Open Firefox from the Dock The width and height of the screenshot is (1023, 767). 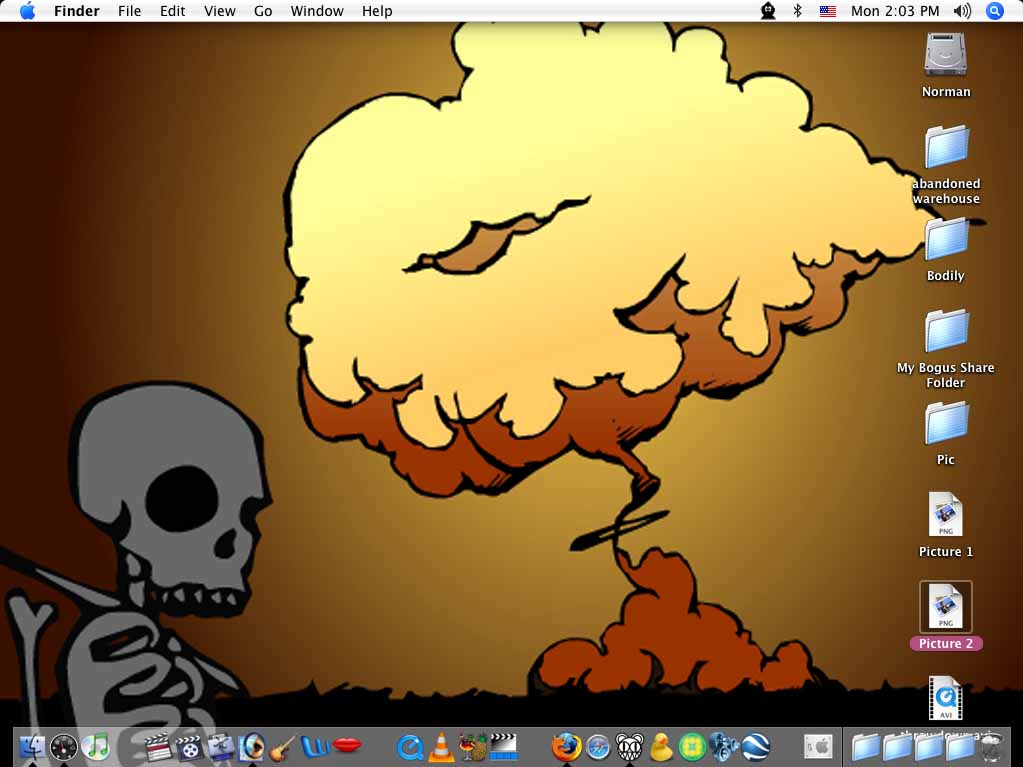coord(566,747)
